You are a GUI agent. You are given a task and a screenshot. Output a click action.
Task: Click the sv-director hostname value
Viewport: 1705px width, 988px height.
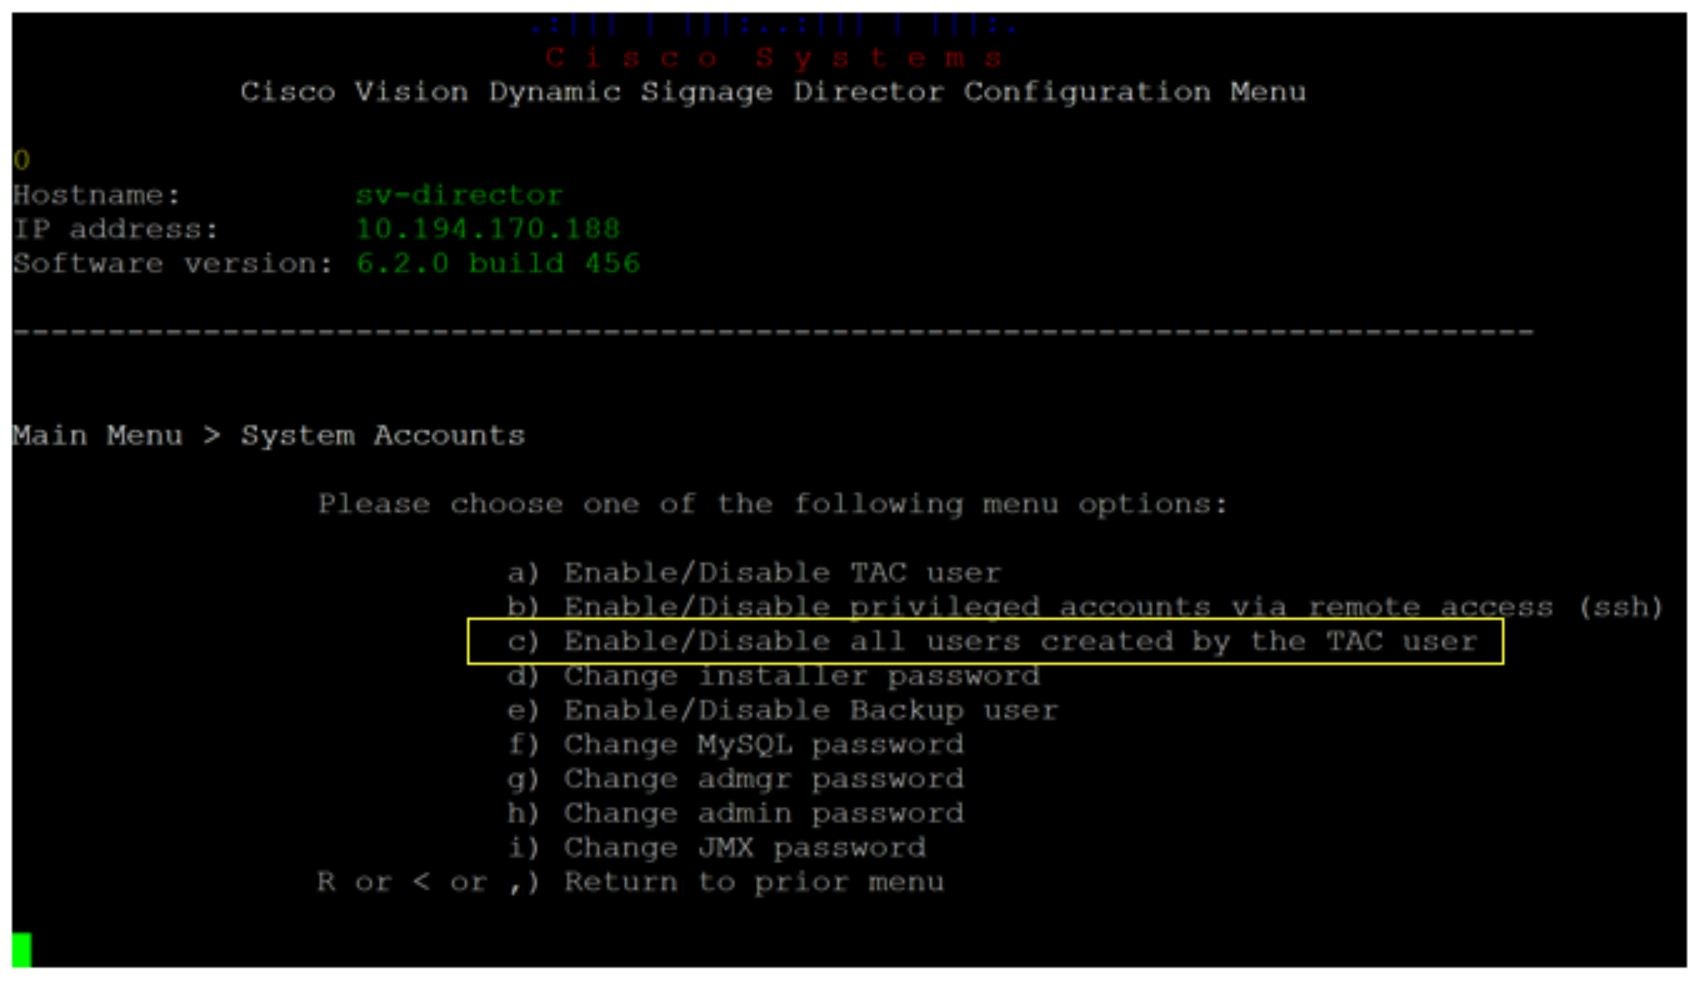point(459,194)
